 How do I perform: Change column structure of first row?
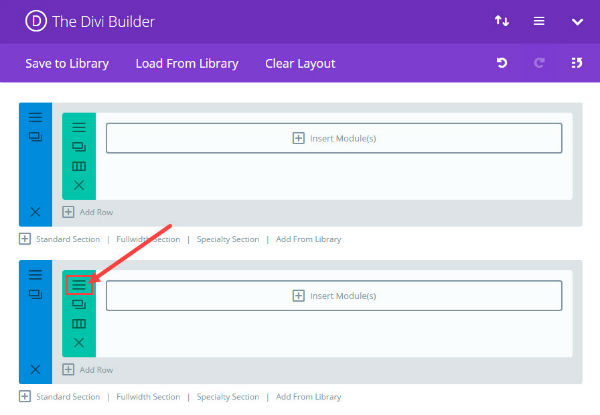pos(79,166)
